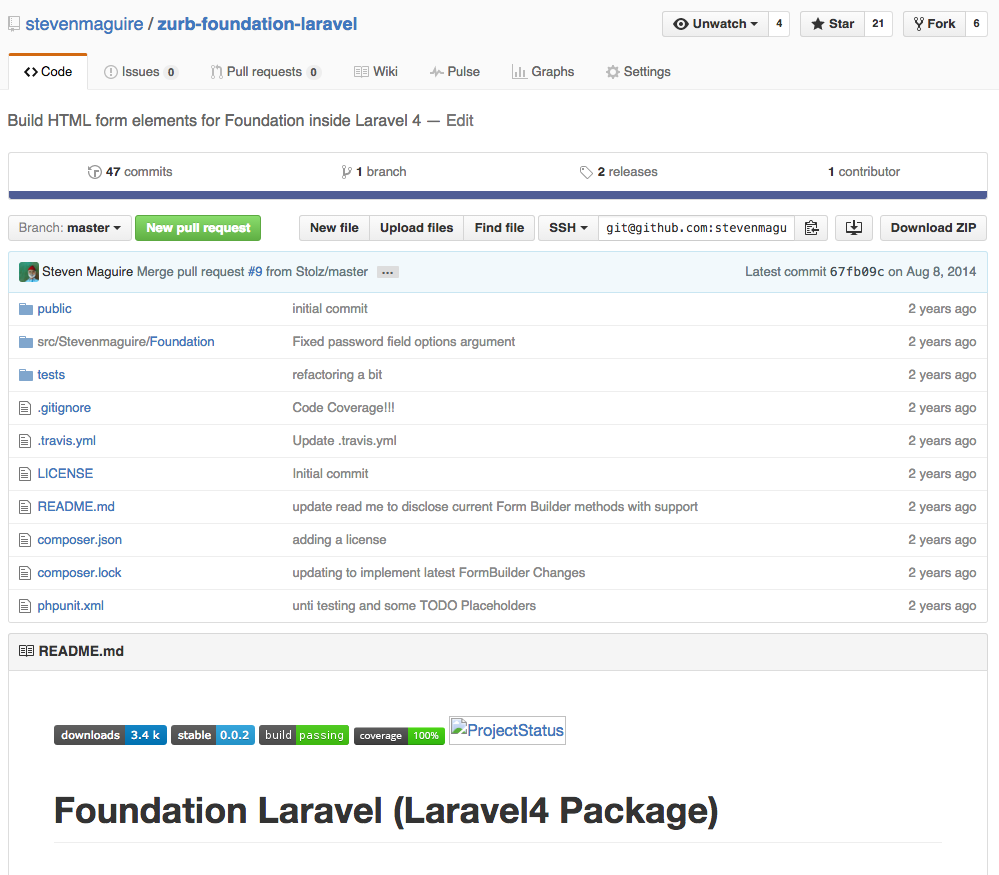View the 2 releases link
This screenshot has height=875, width=999.
coord(619,172)
